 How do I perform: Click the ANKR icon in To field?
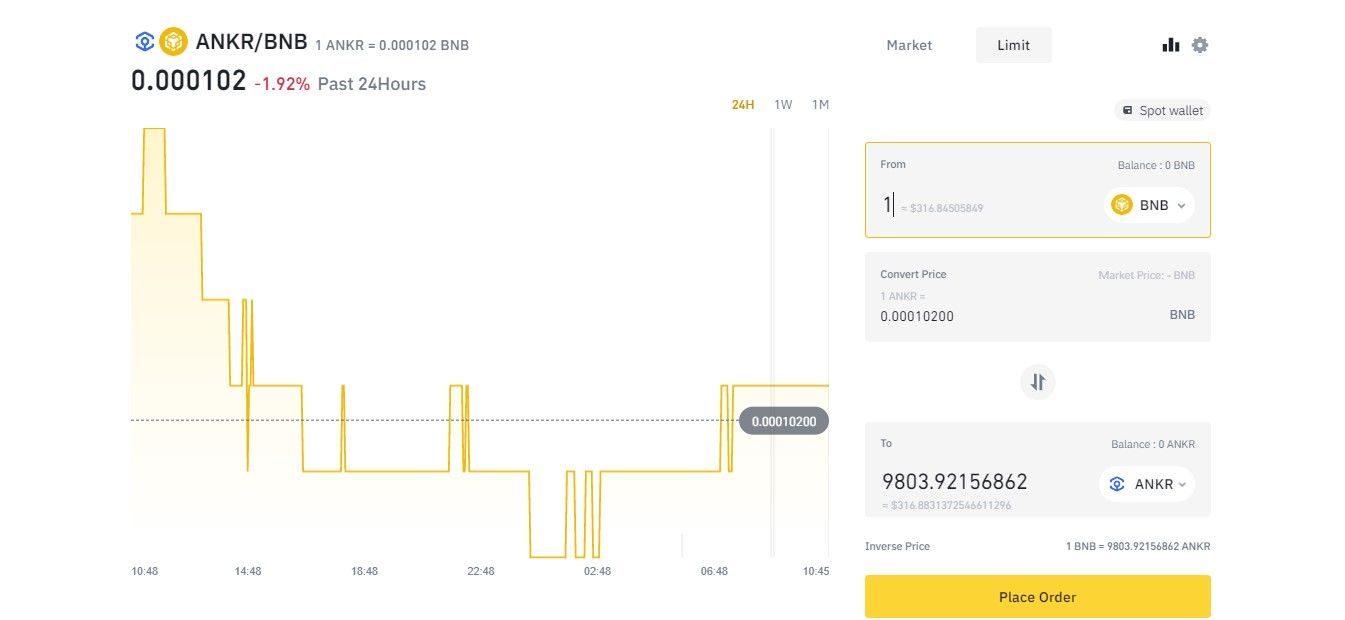(1117, 484)
